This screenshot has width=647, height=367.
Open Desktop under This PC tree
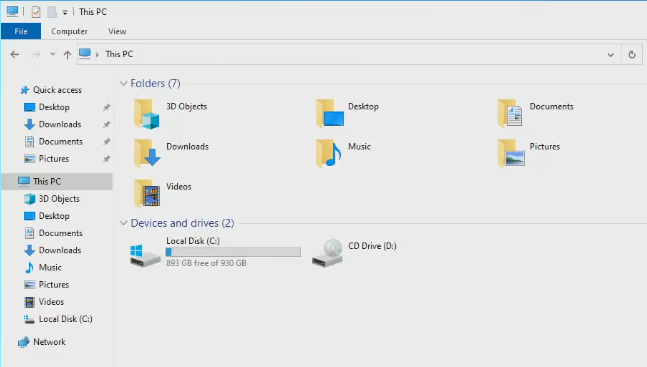tap(54, 216)
